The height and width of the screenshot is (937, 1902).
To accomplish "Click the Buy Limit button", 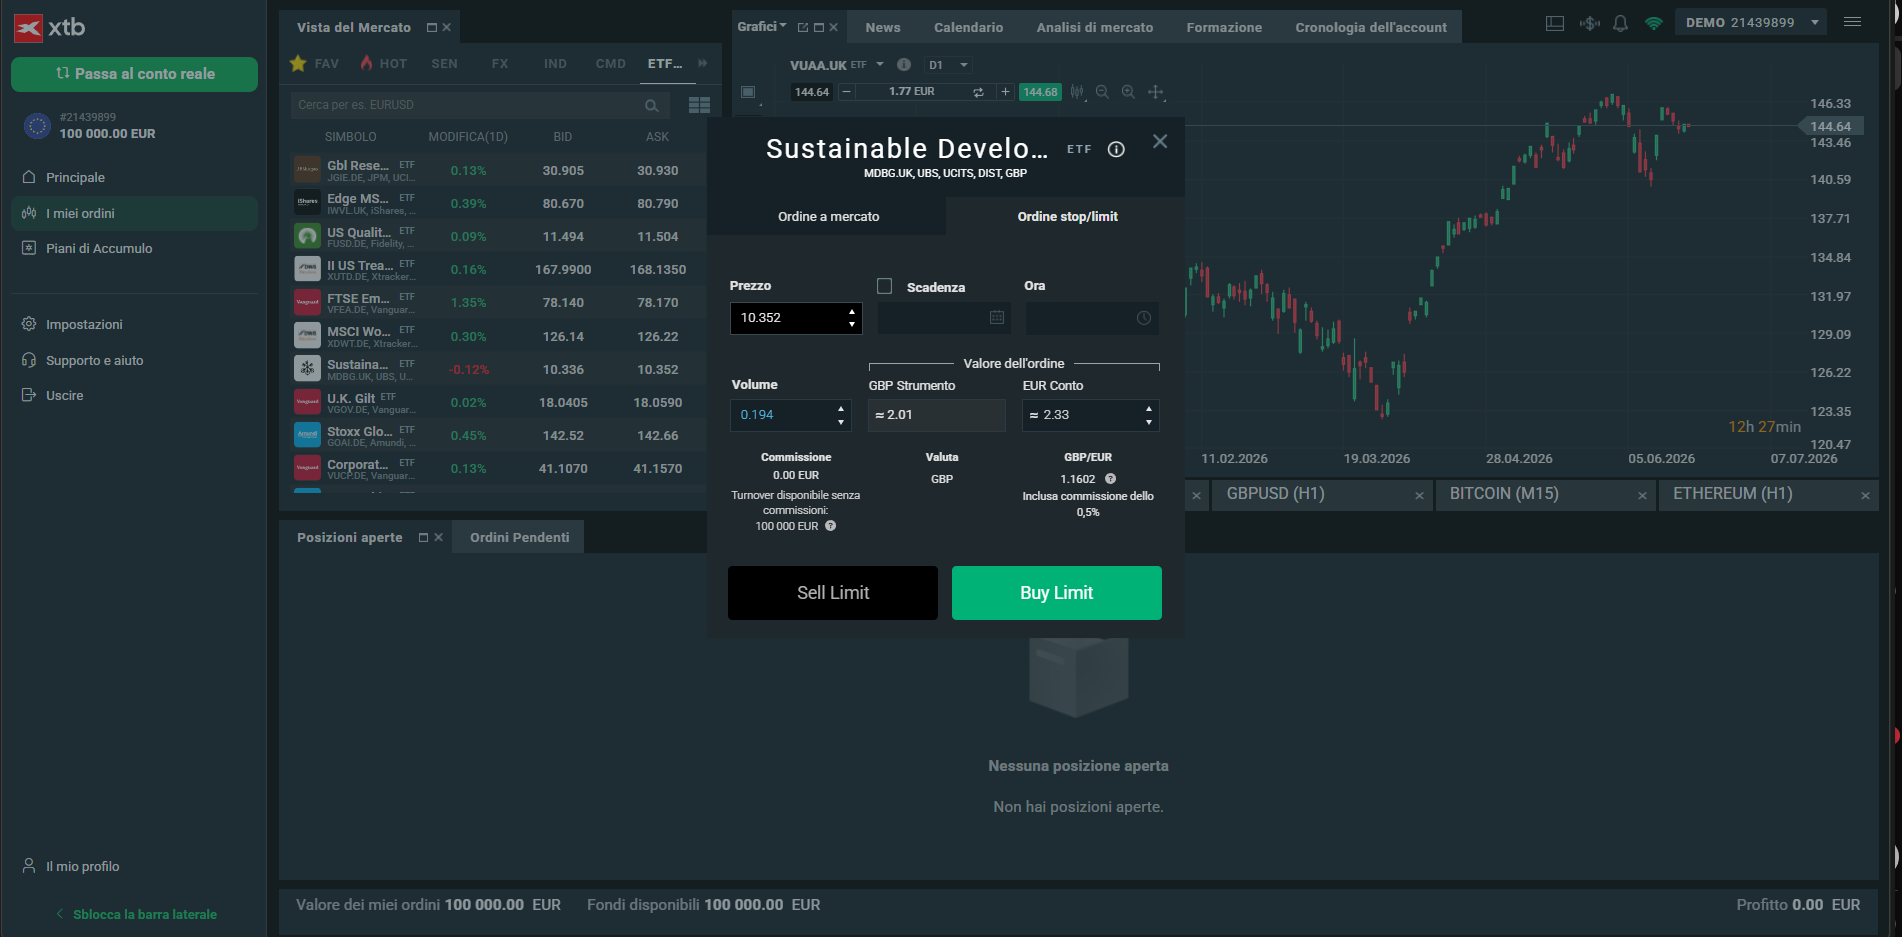I will [1056, 593].
